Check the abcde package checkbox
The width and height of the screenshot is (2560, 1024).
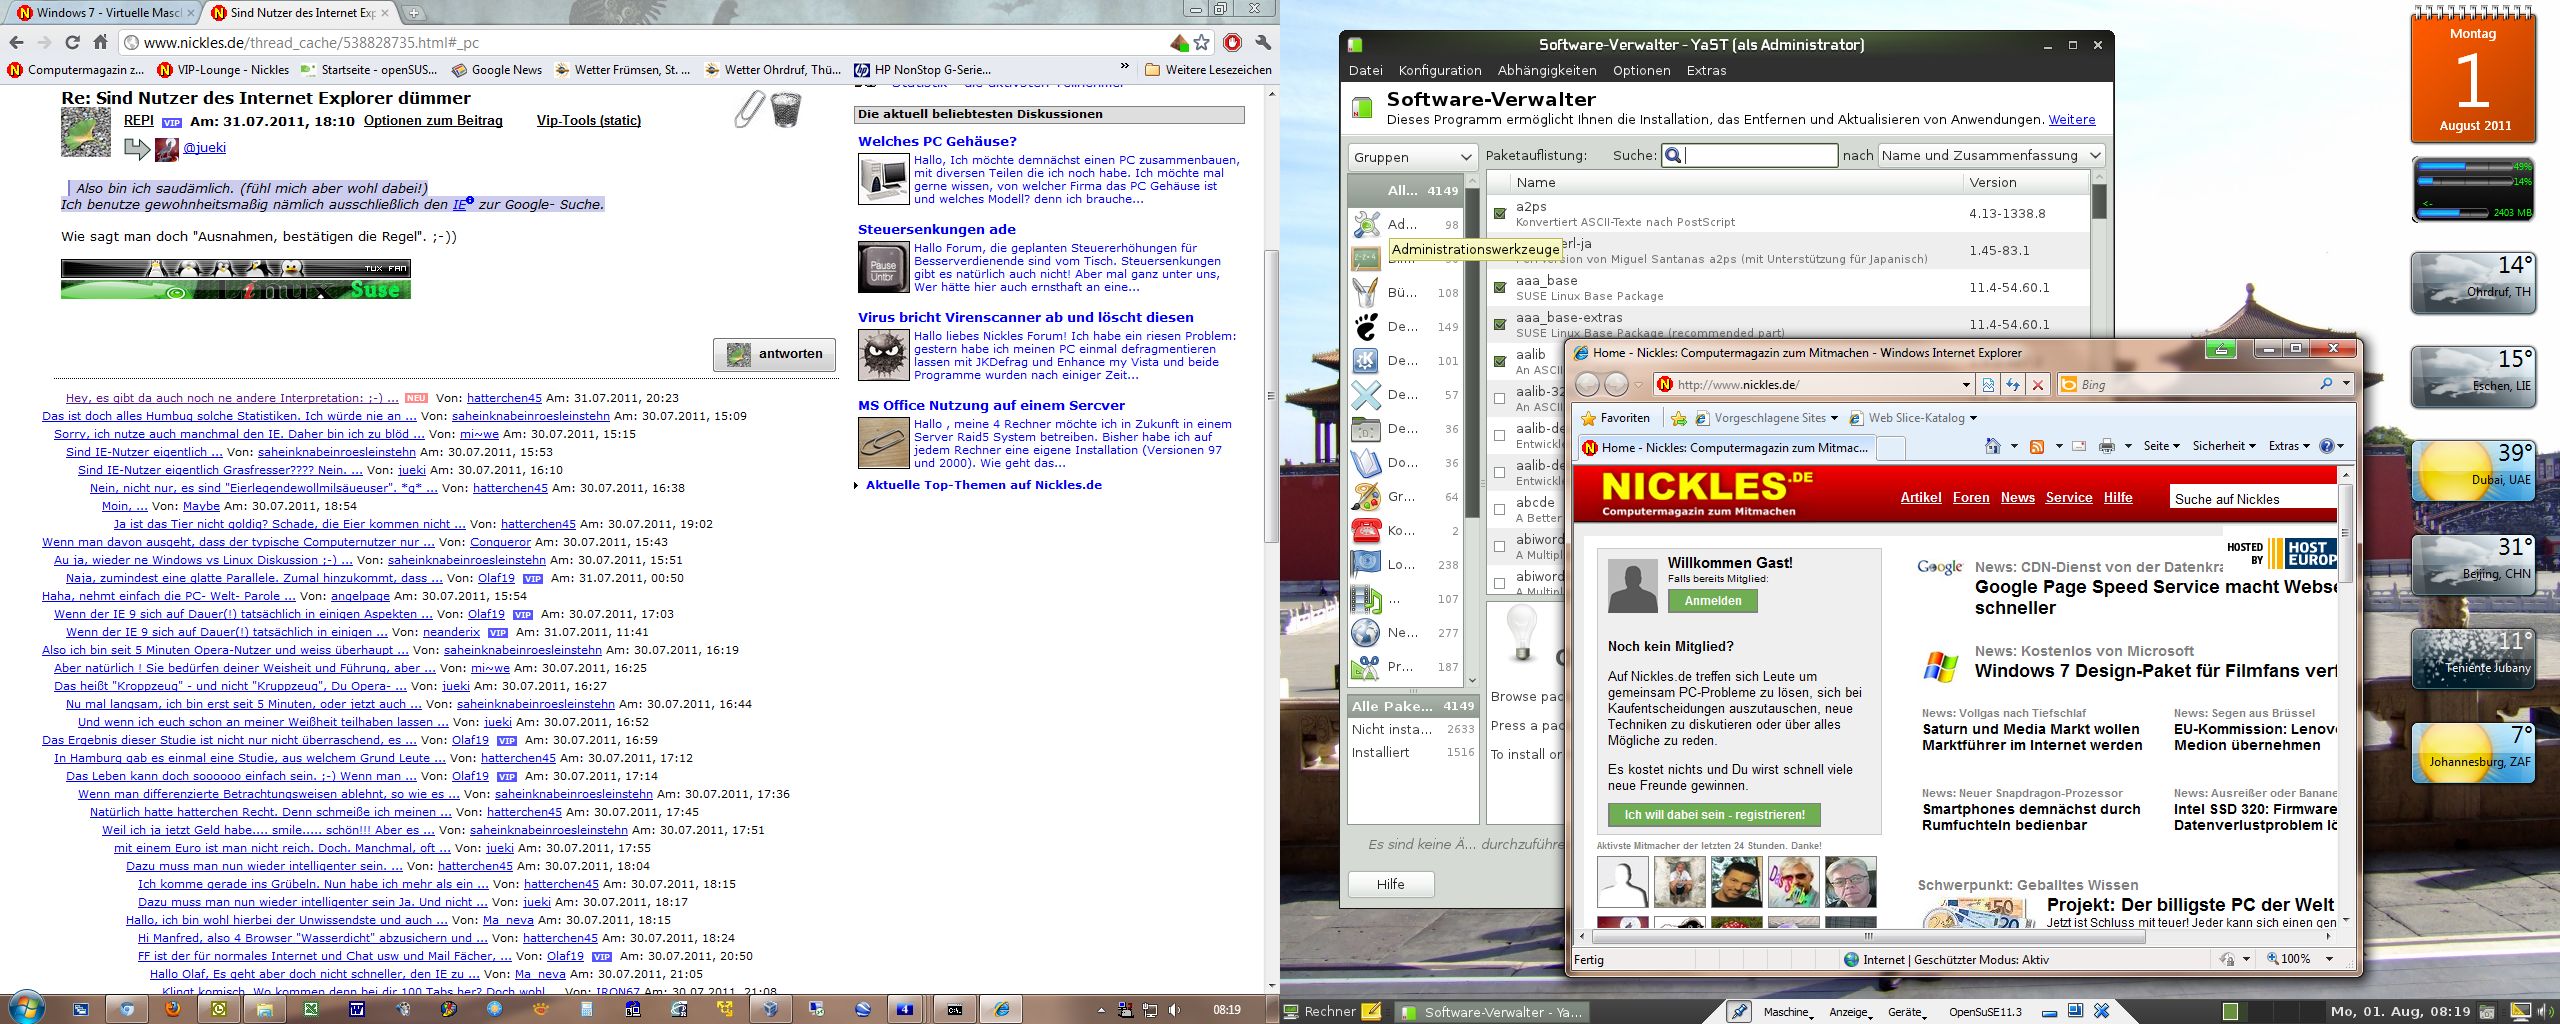point(1500,509)
